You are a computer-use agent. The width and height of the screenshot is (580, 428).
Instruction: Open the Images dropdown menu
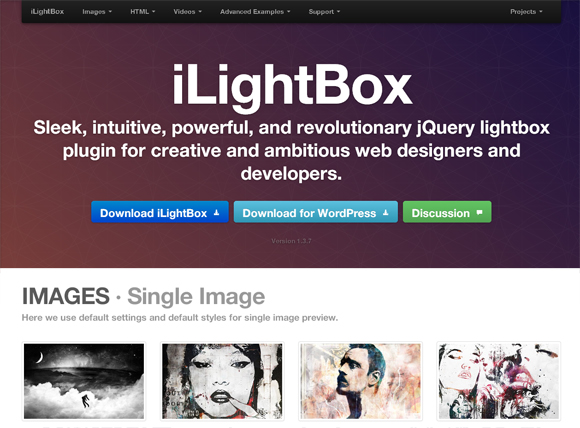click(x=97, y=12)
